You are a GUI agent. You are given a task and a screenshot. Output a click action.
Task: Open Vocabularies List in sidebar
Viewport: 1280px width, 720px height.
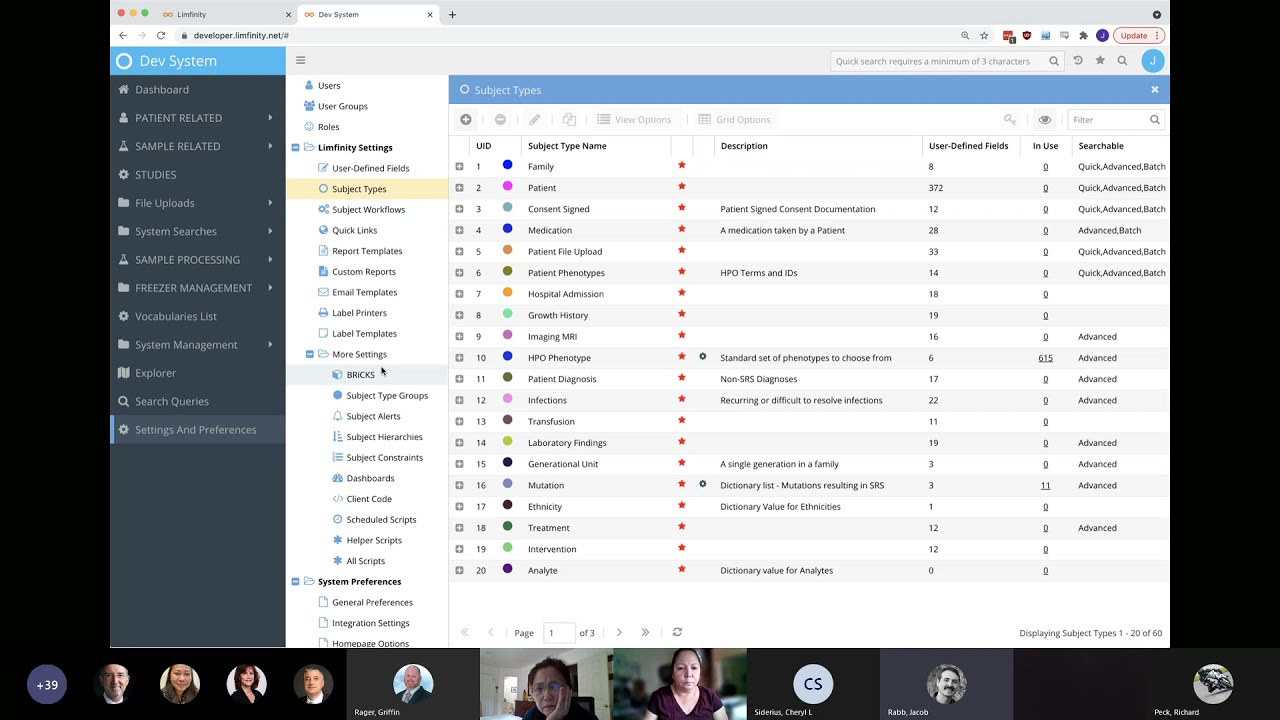[x=197, y=316]
